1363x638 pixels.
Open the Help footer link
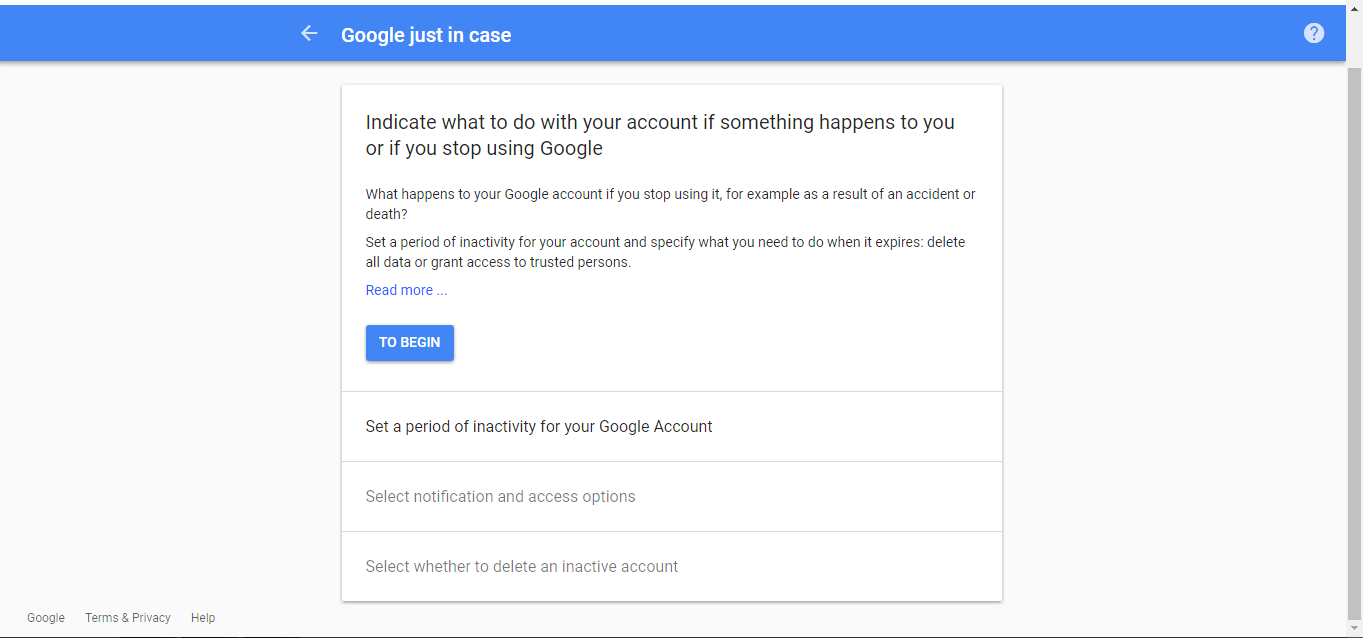pyautogui.click(x=203, y=618)
